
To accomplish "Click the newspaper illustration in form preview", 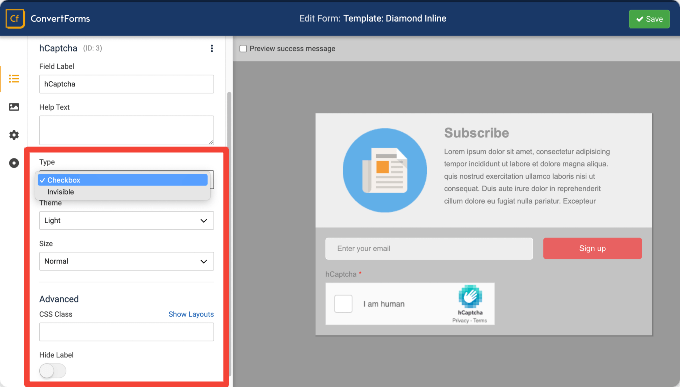I will tap(385, 170).
